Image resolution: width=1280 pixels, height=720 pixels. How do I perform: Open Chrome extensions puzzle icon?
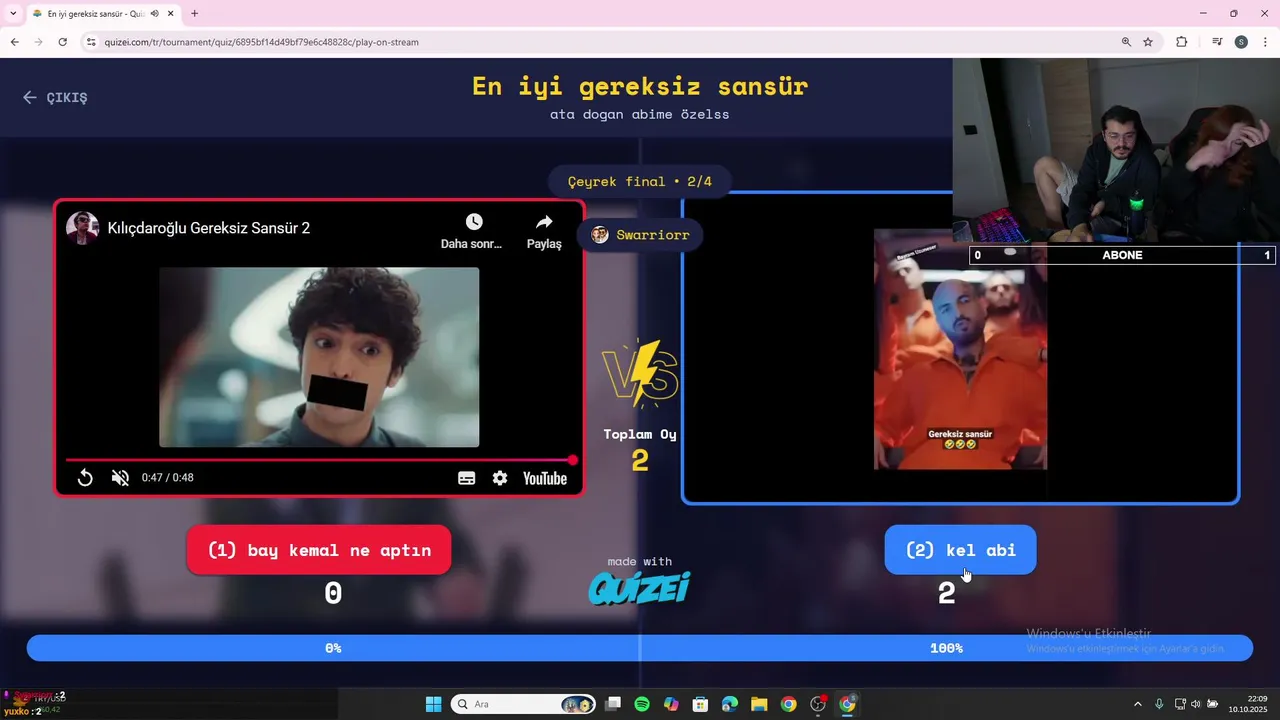pyautogui.click(x=1181, y=42)
